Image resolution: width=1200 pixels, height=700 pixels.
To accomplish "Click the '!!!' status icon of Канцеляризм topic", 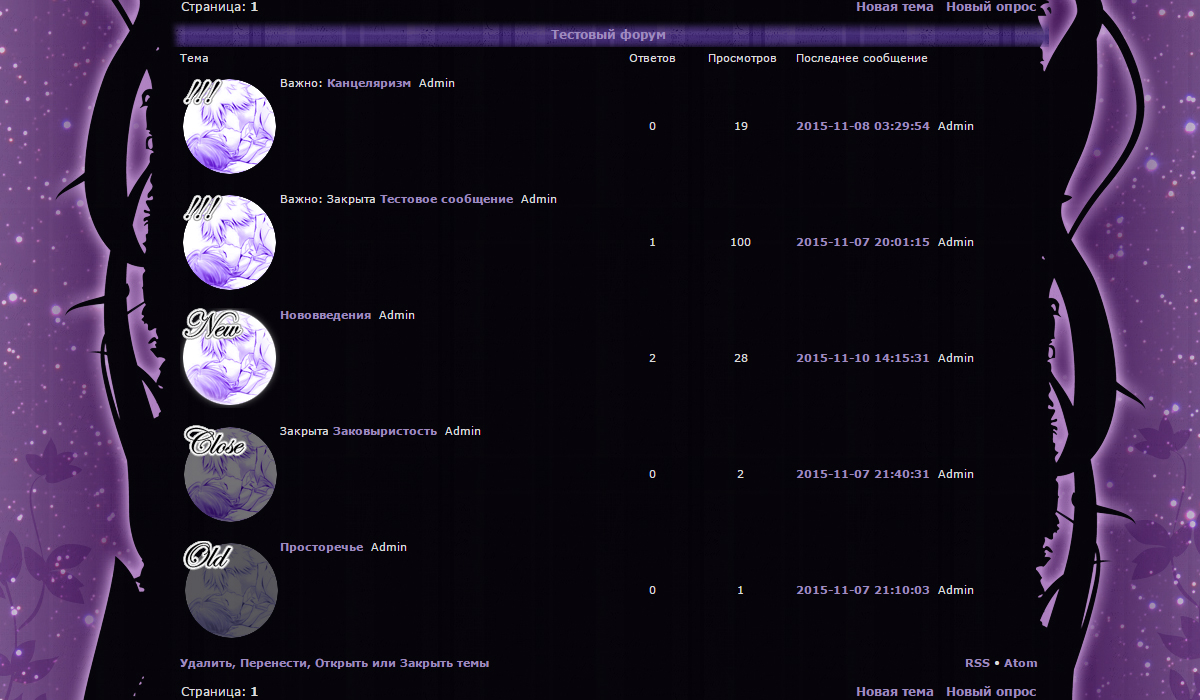I will point(229,126).
